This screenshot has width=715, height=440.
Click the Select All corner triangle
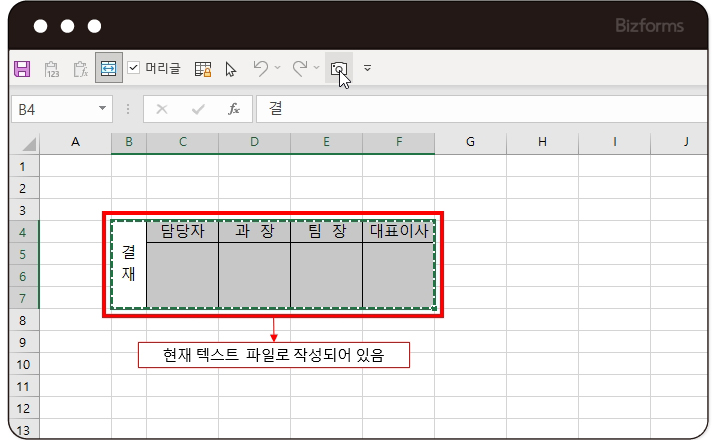click(x=28, y=144)
